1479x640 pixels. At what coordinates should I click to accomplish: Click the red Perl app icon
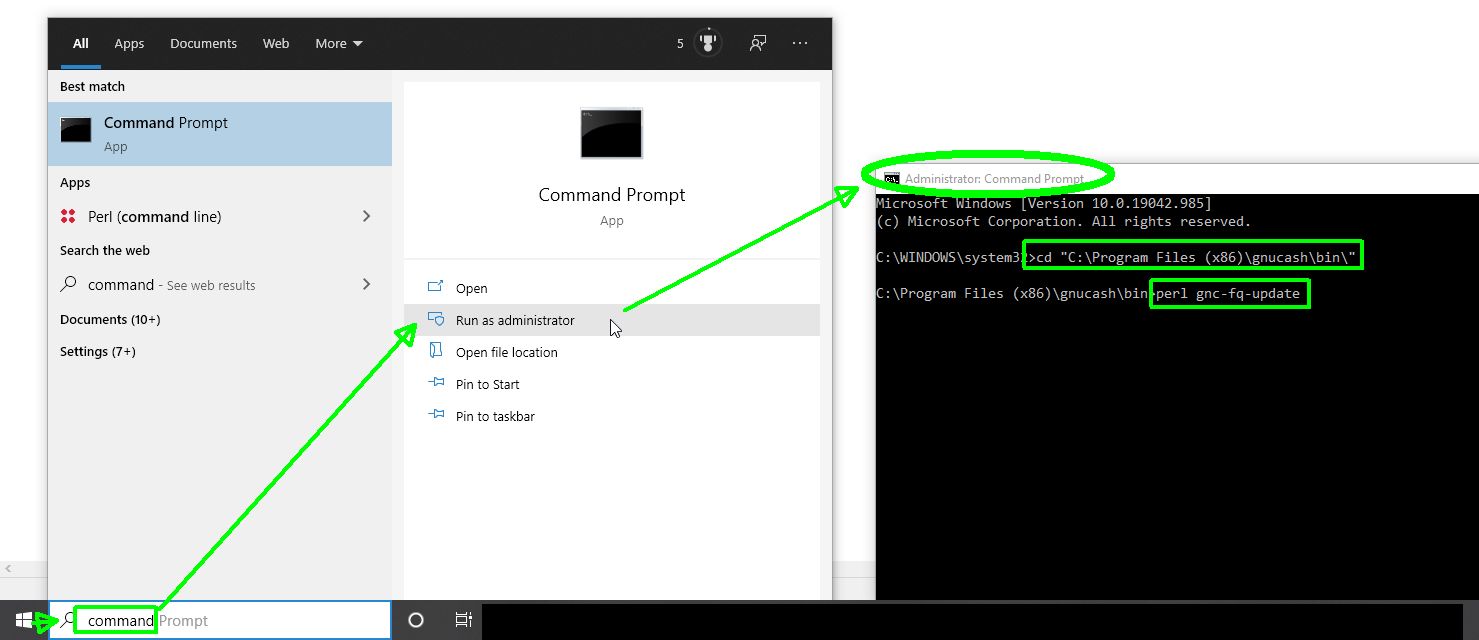coord(68,216)
